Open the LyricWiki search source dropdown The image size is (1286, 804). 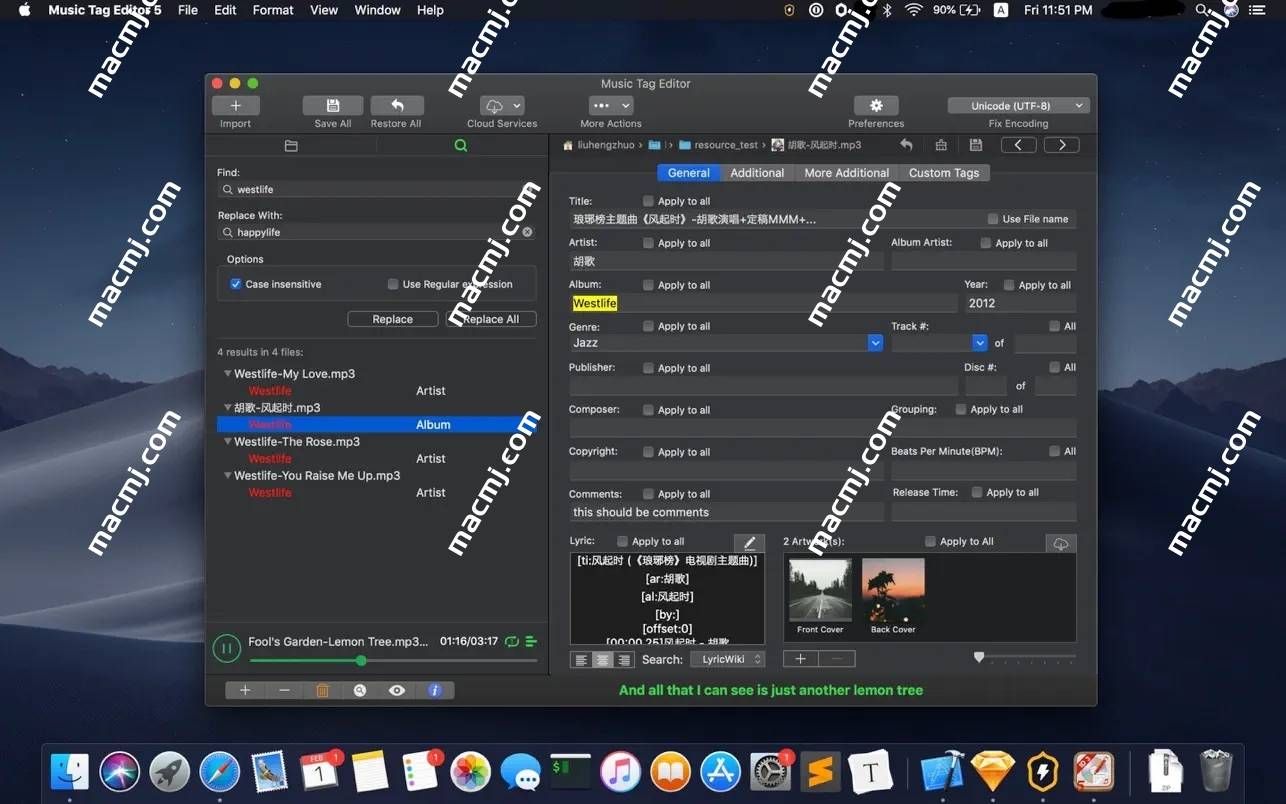tap(727, 659)
